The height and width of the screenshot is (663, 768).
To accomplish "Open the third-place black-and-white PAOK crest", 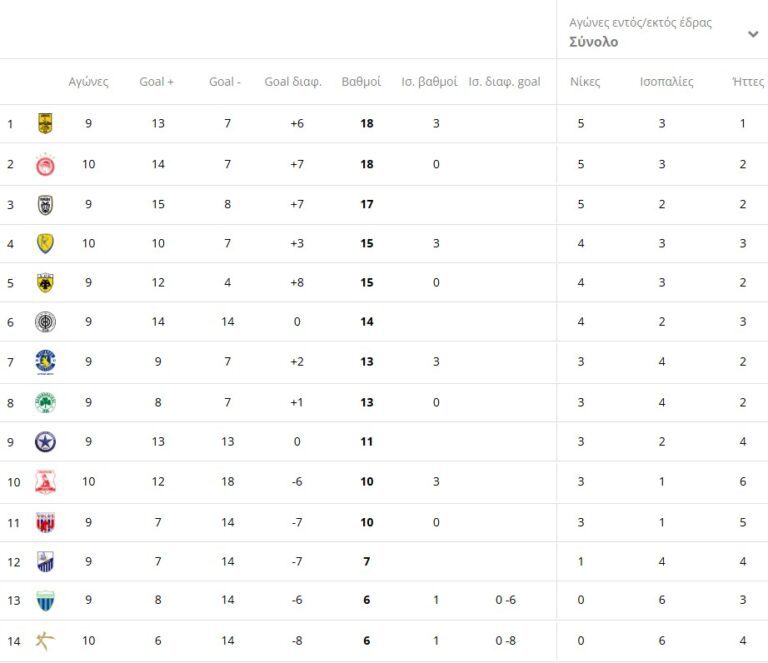I will (45, 204).
